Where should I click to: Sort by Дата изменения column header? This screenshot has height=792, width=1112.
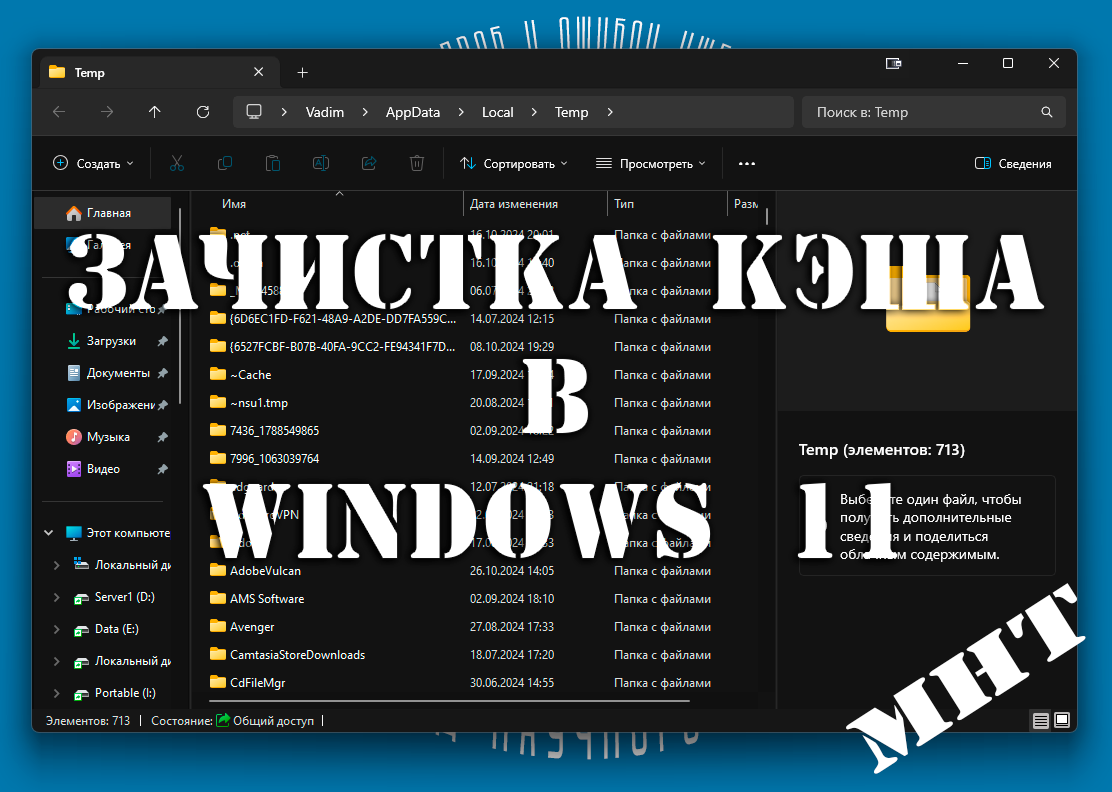click(513, 204)
